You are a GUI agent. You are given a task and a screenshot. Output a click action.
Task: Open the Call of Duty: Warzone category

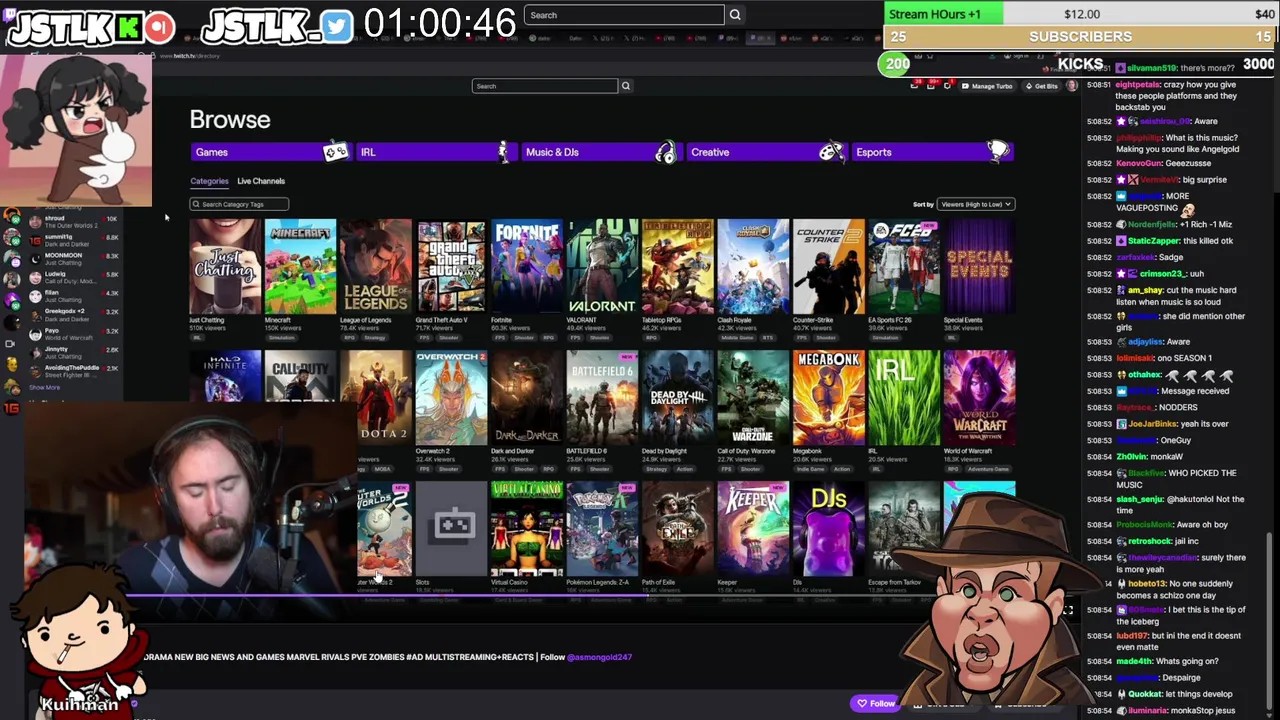[753, 398]
